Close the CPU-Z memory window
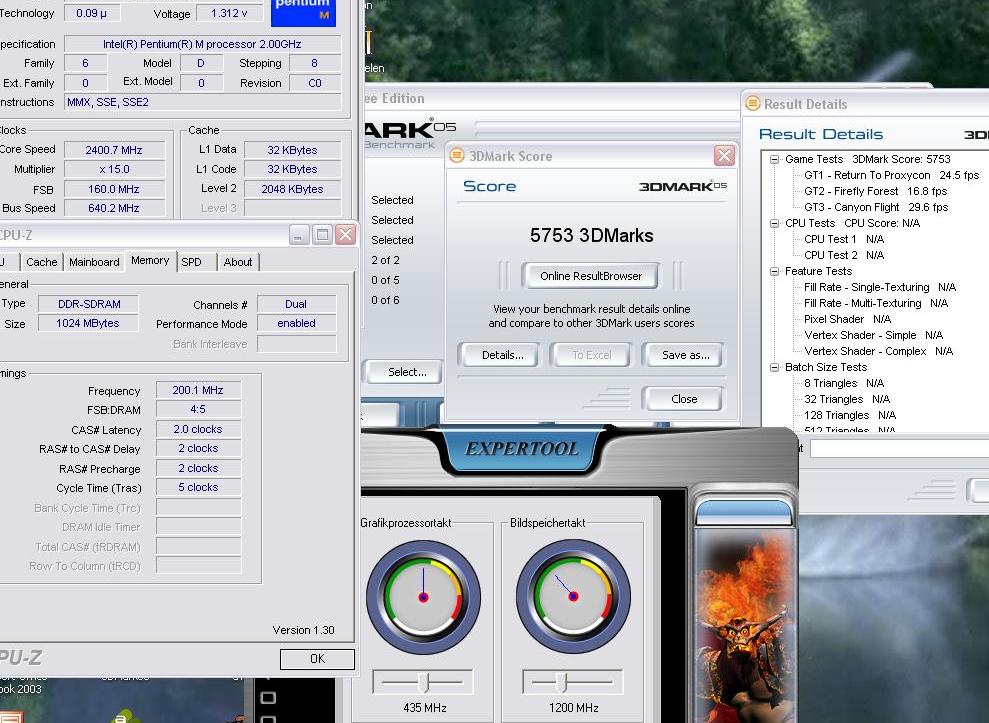Viewport: 989px width, 723px height. click(345, 235)
